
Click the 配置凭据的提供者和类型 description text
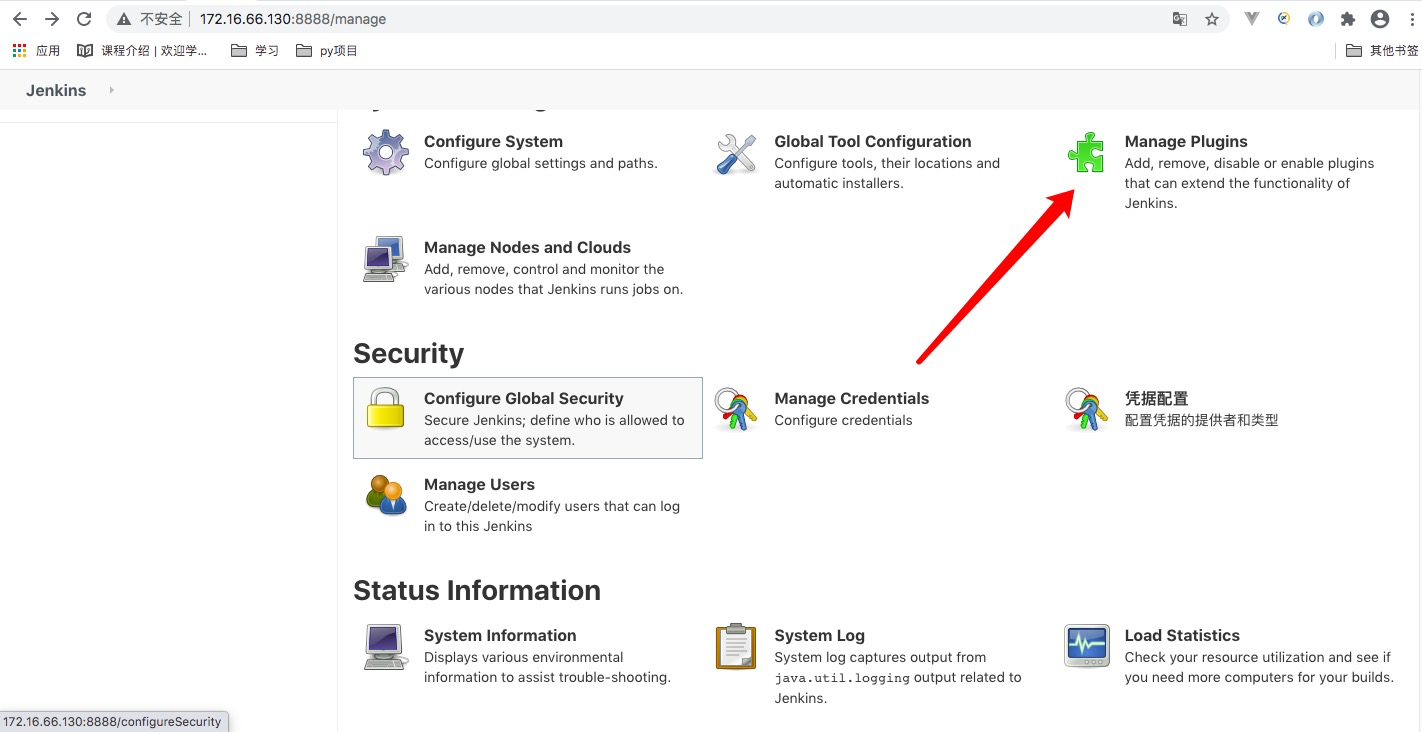[x=1201, y=420]
